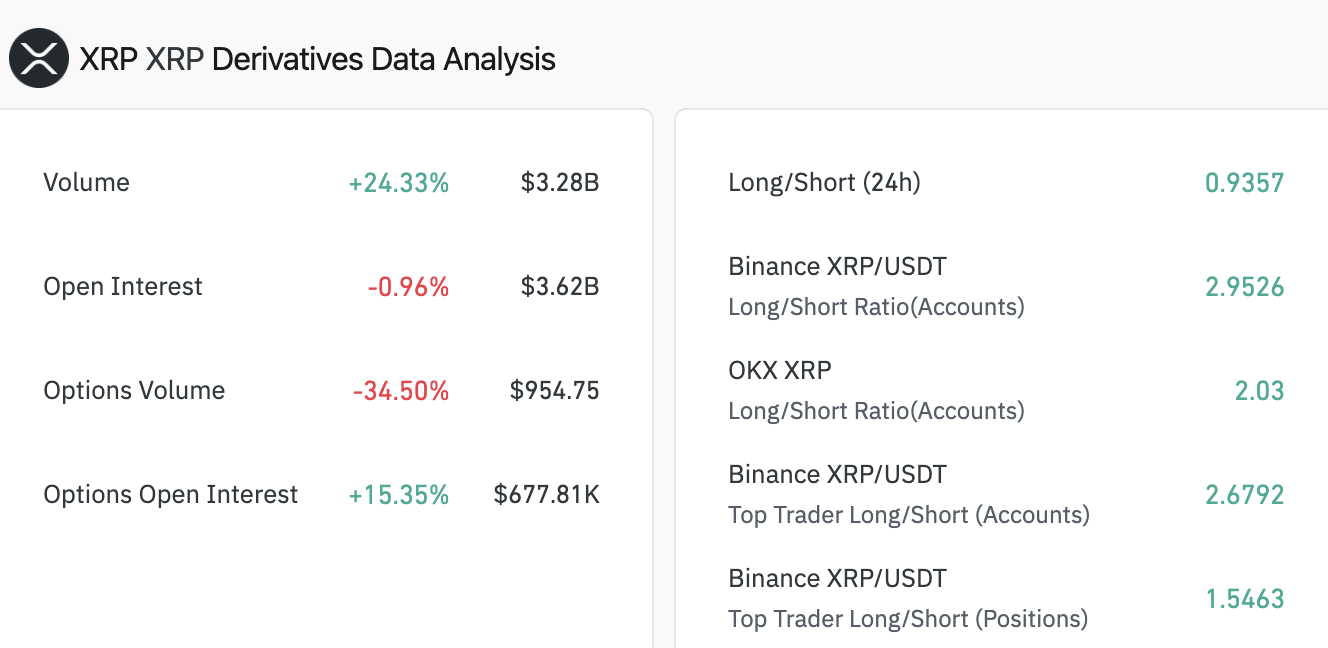Click the -34.50% options volume change

tap(400, 391)
